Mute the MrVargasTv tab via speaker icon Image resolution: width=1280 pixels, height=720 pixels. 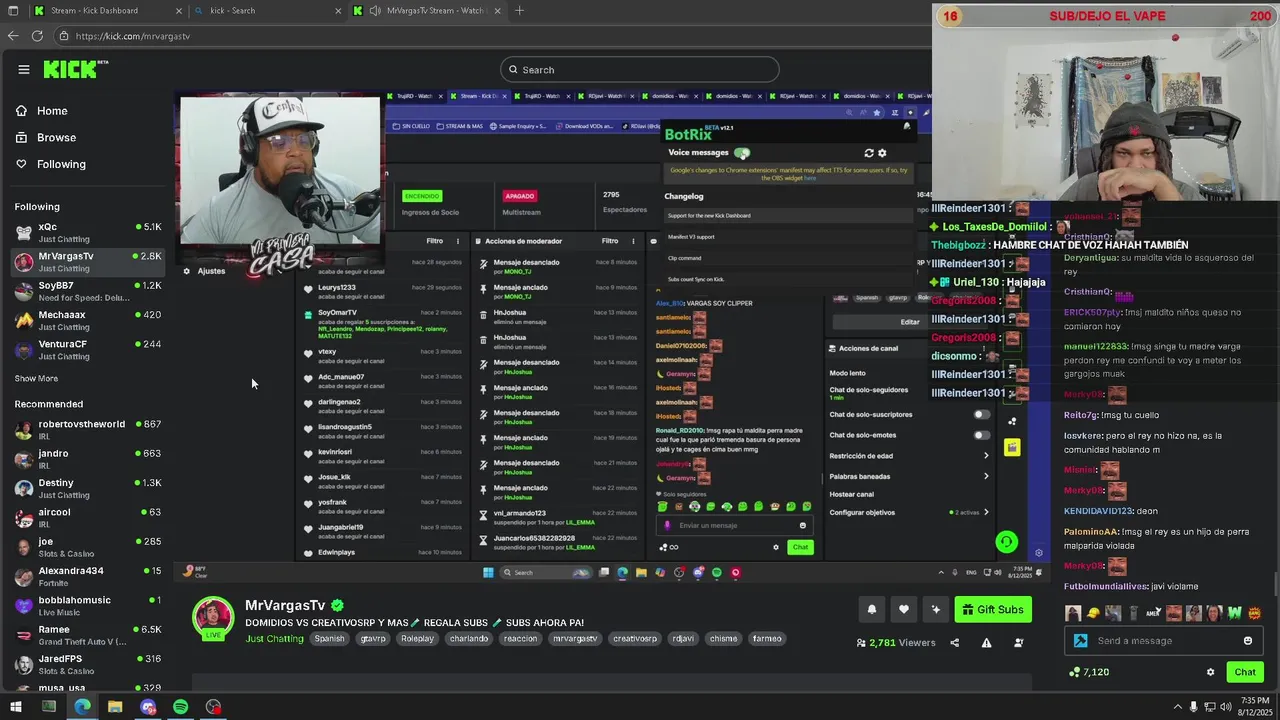(x=375, y=11)
